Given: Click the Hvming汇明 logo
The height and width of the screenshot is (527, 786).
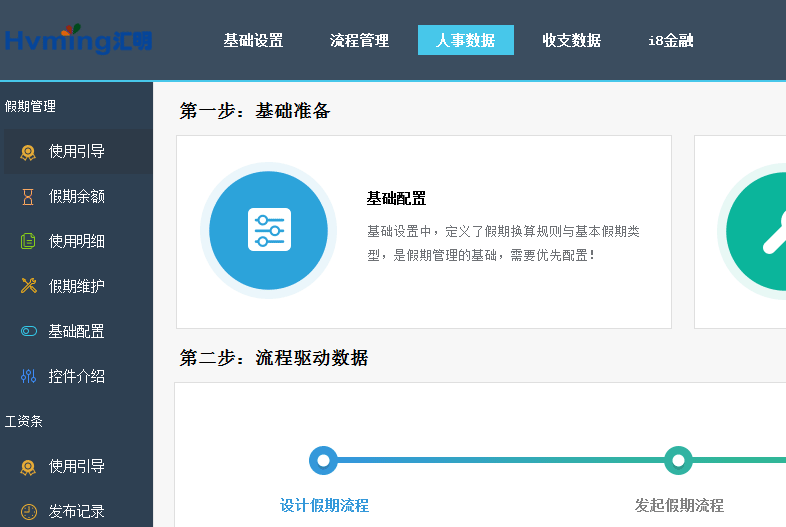Looking at the screenshot, I should tap(78, 39).
